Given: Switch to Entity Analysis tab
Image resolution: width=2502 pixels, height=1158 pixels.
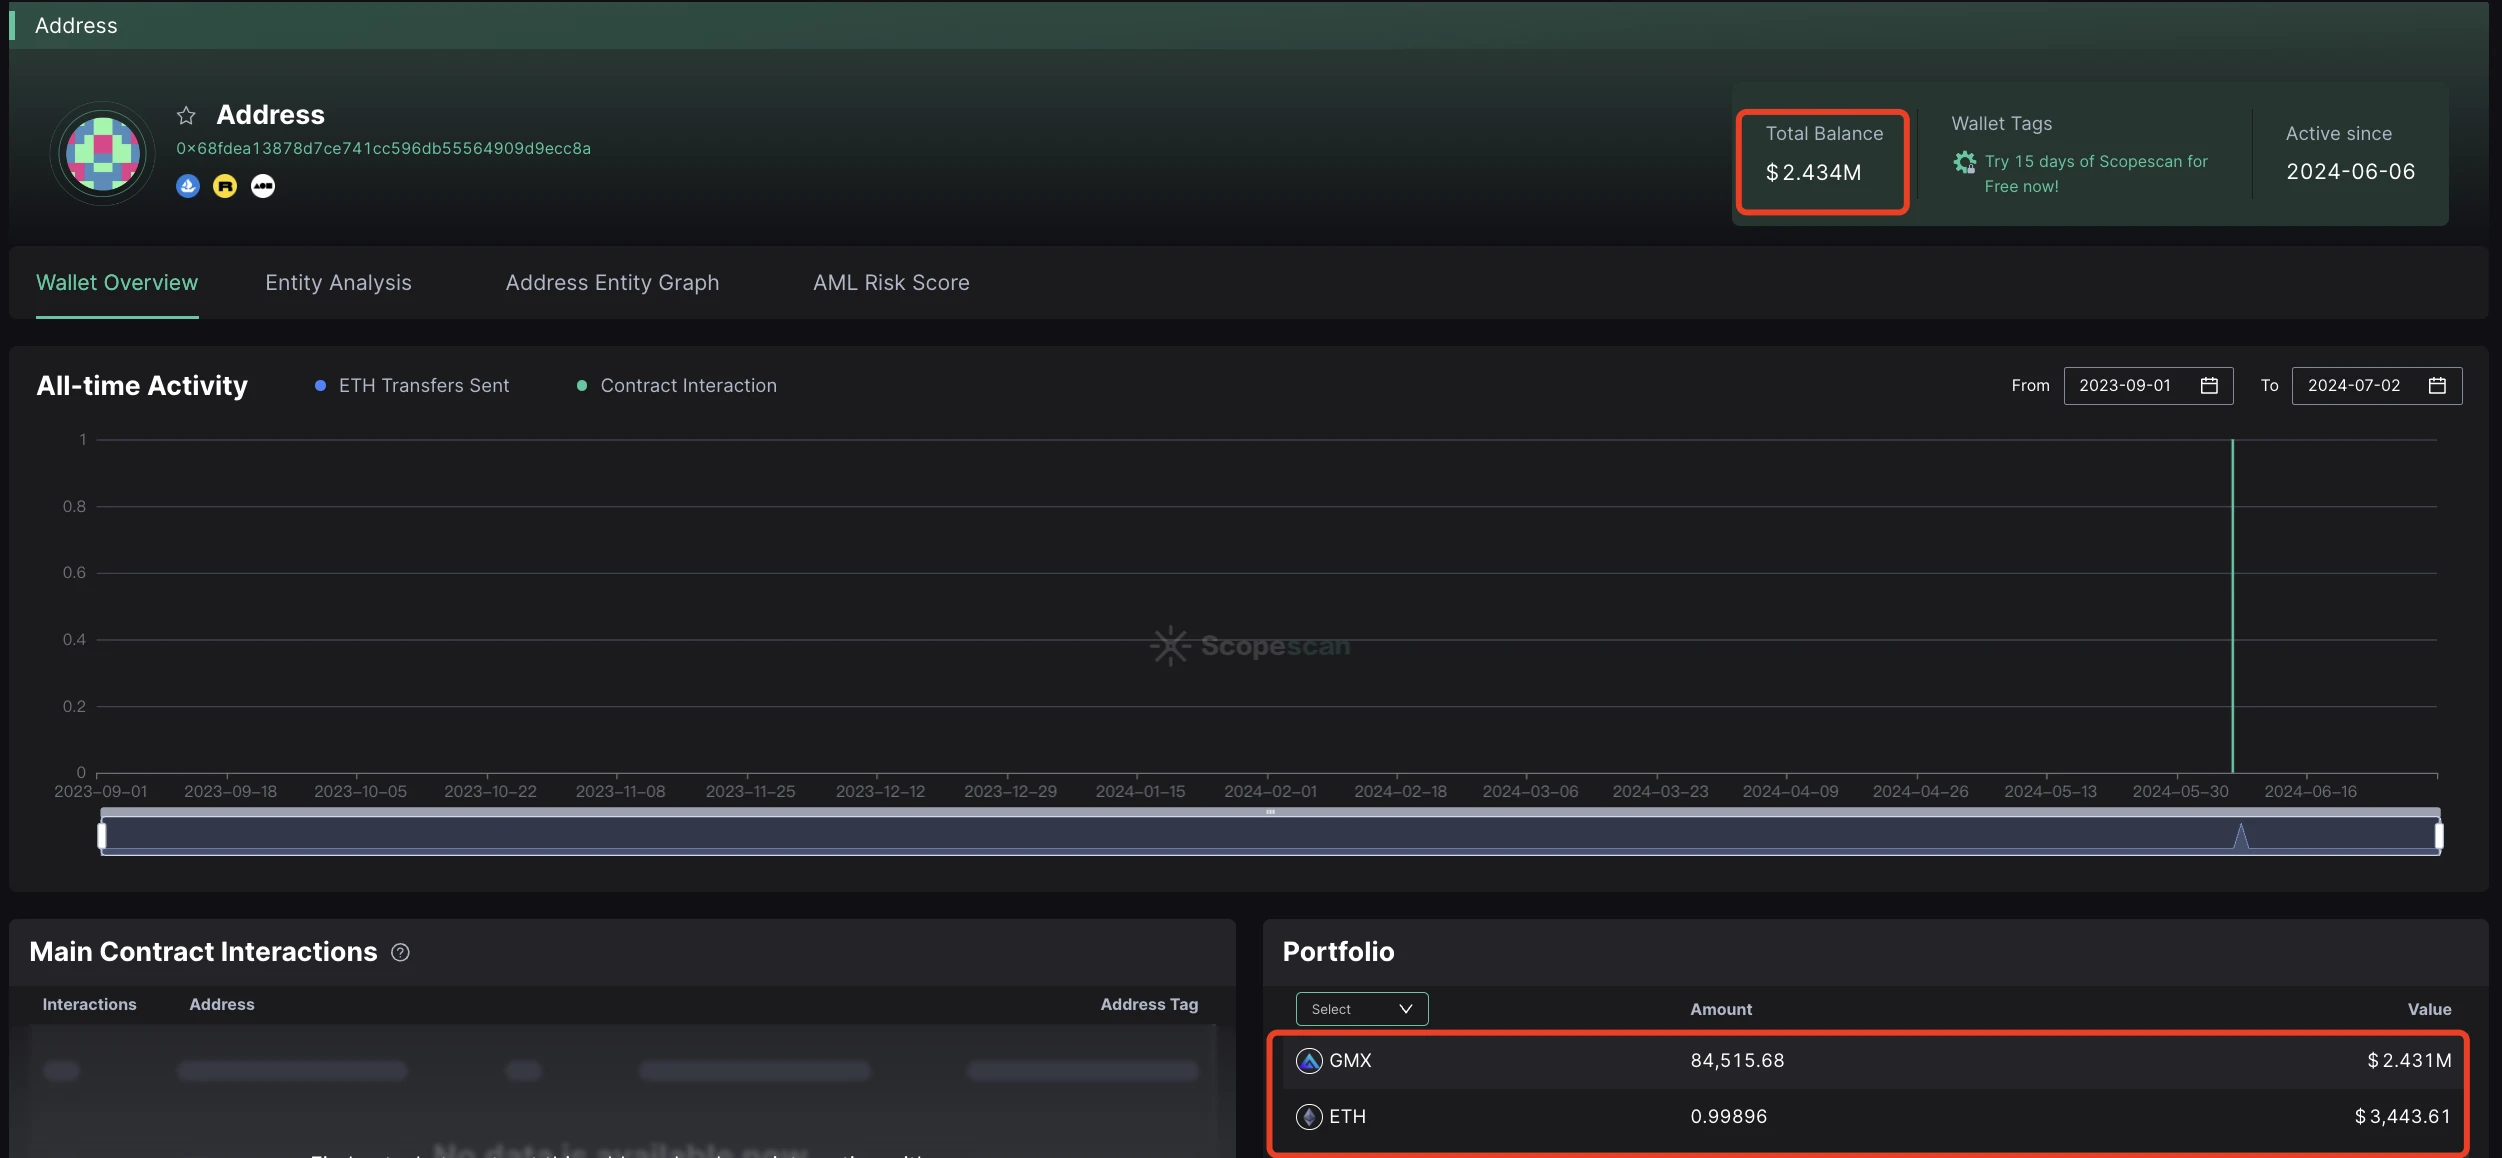Looking at the screenshot, I should (x=338, y=282).
